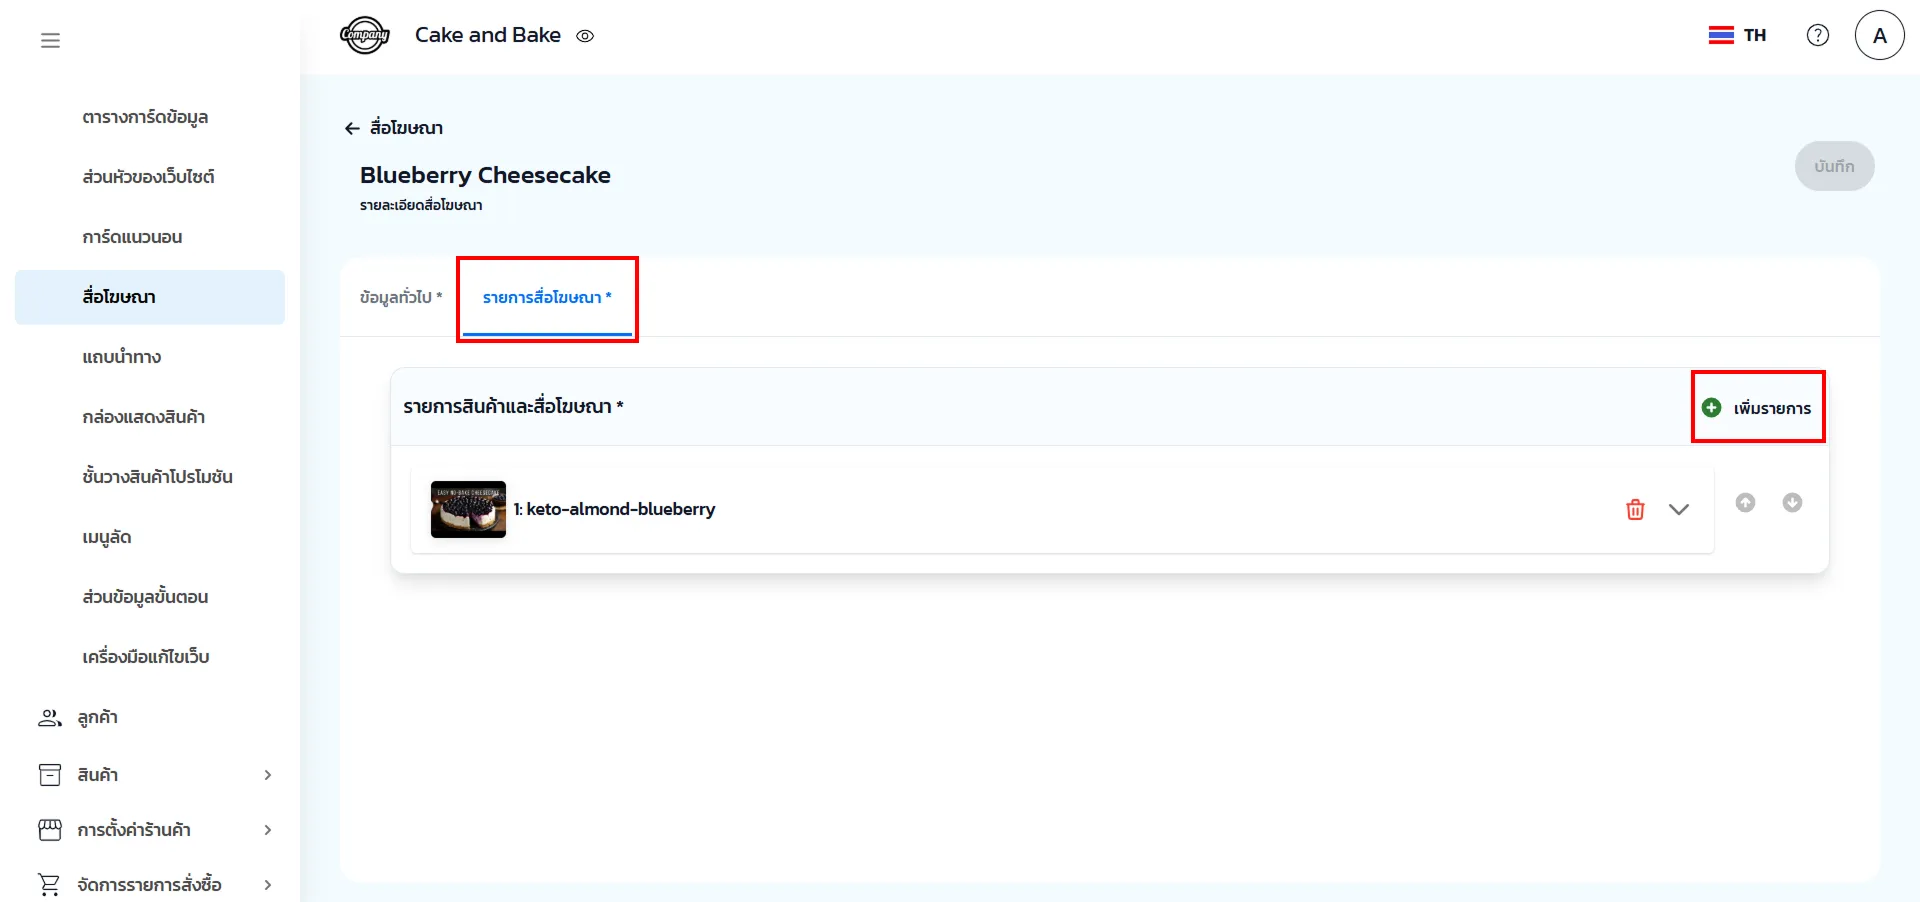Delete keto-almond-blueberry with trash icon

click(1635, 509)
